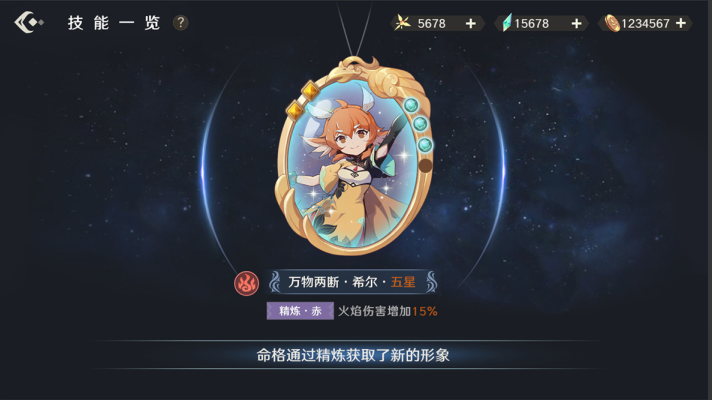Viewport: 712px width, 400px height.
Task: Add coins using plus next to 1234567
Action: pyautogui.click(x=681, y=23)
